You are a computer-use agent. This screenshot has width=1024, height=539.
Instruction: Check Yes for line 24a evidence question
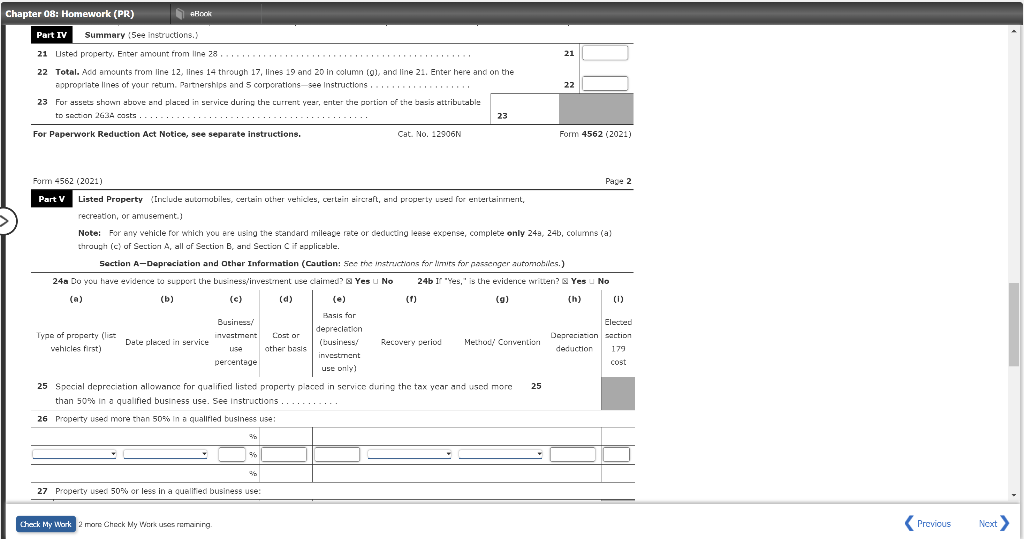(x=349, y=281)
